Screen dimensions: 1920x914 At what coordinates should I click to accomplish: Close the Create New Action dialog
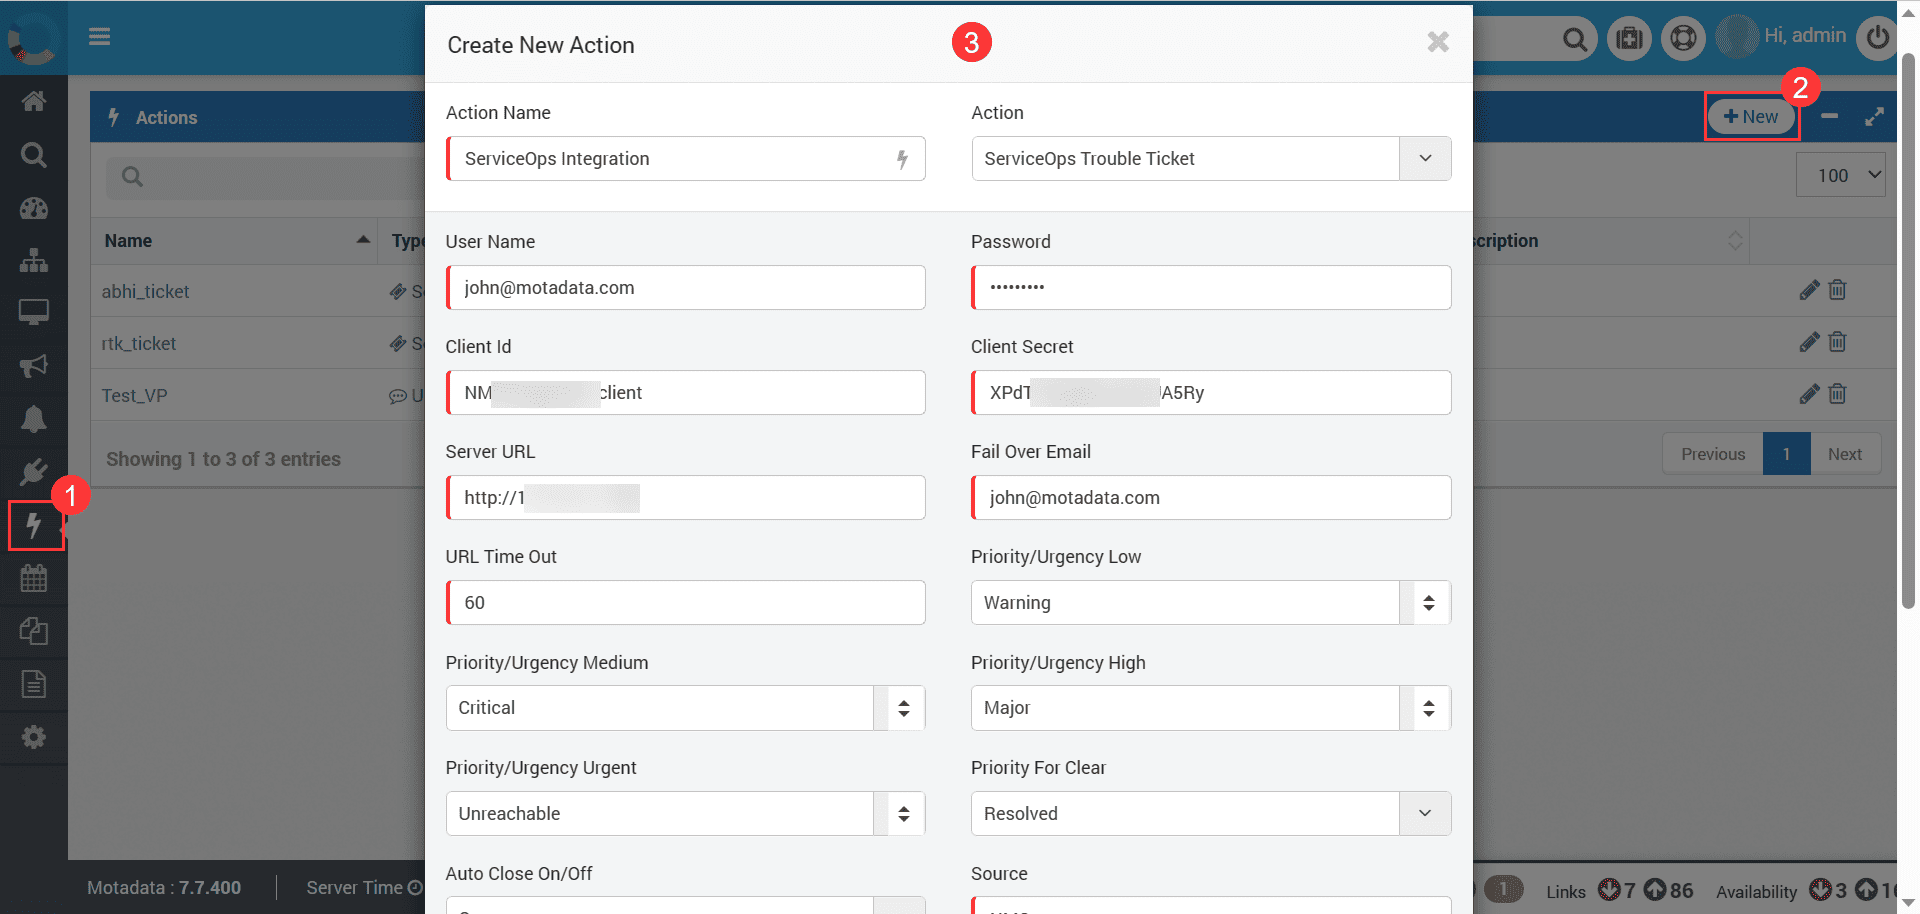(1438, 42)
